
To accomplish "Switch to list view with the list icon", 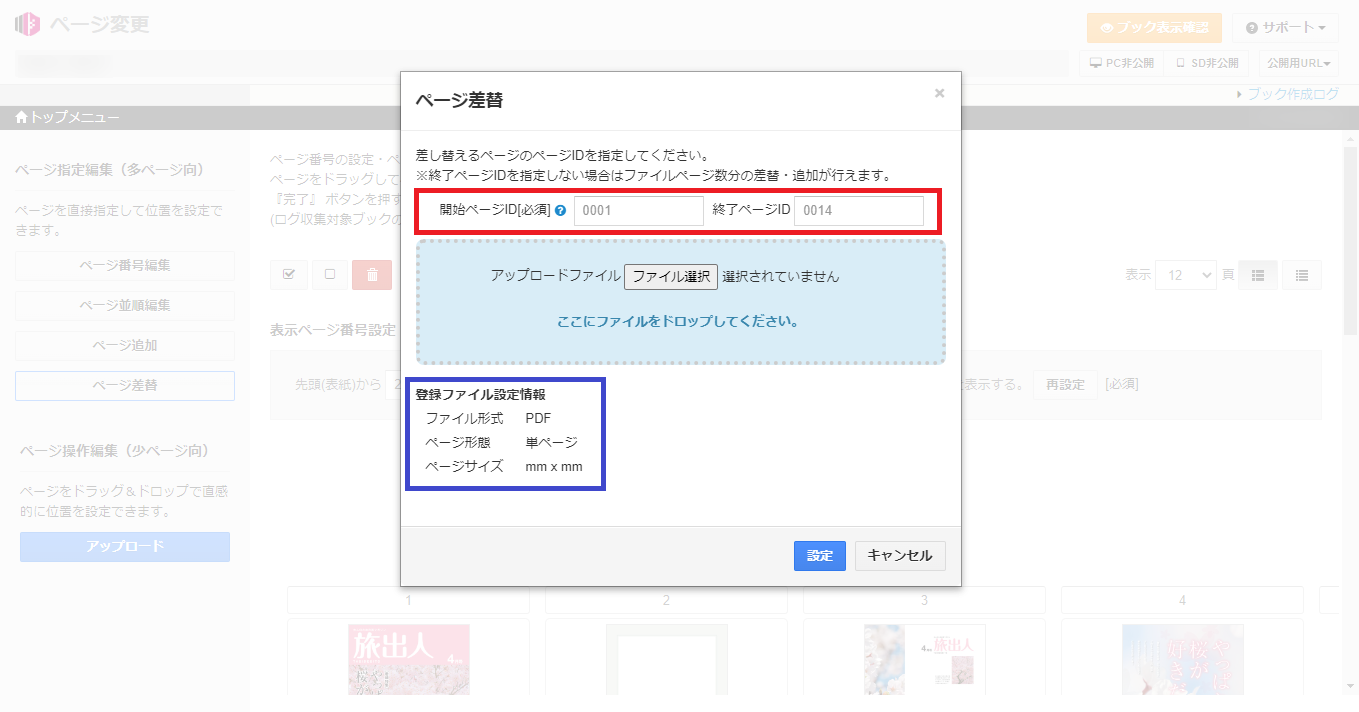I will [x=1301, y=274].
